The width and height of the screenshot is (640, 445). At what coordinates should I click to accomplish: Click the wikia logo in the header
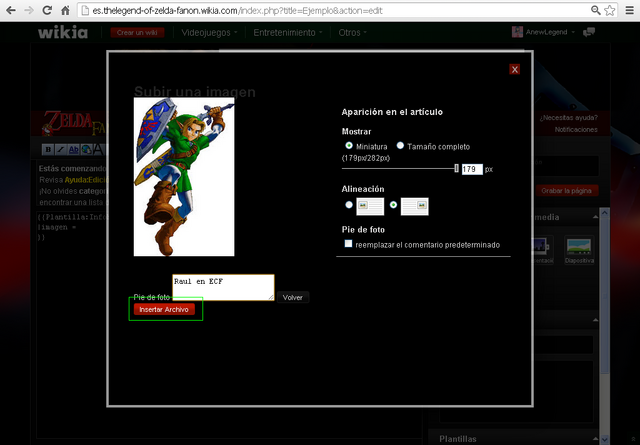63,32
